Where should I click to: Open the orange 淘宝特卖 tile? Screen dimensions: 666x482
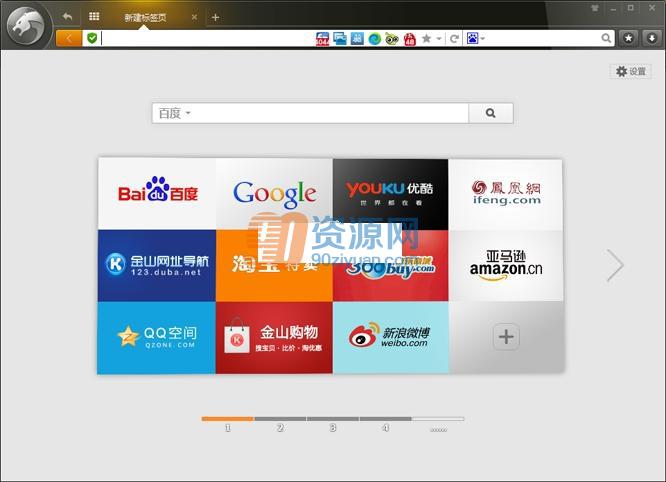[274, 265]
